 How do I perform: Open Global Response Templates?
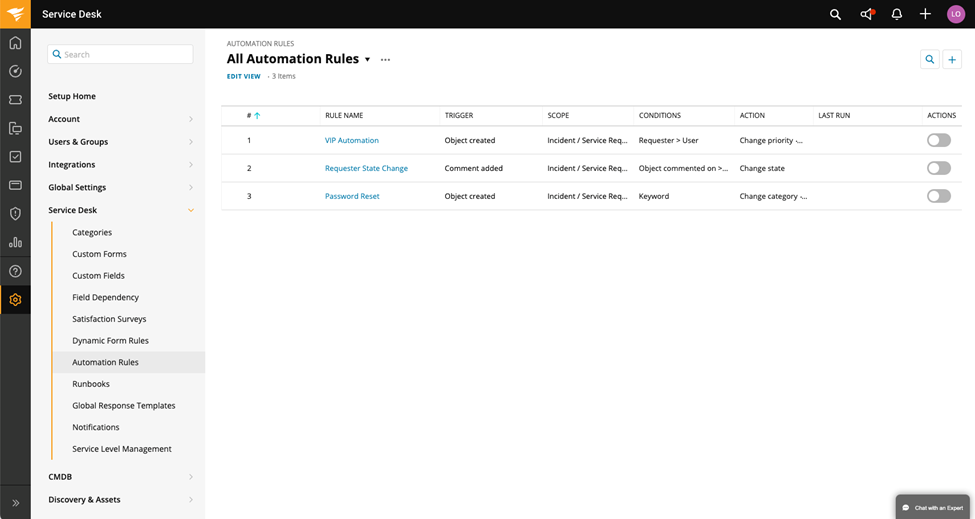pos(124,406)
